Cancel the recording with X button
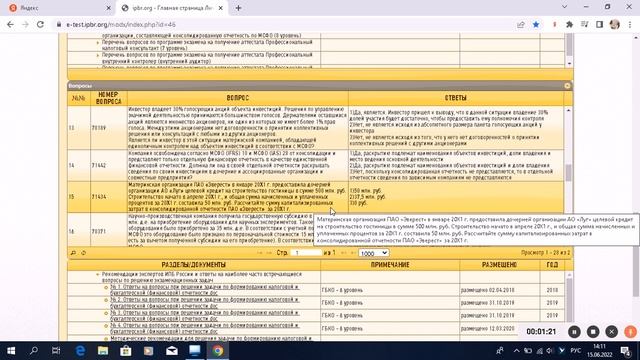640x360 pixels. pyautogui.click(x=611, y=332)
